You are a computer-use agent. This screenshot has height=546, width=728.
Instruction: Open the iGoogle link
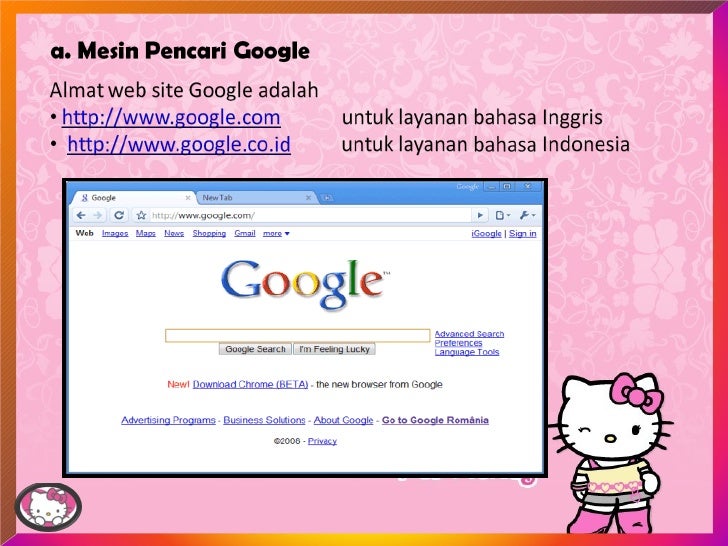486,234
